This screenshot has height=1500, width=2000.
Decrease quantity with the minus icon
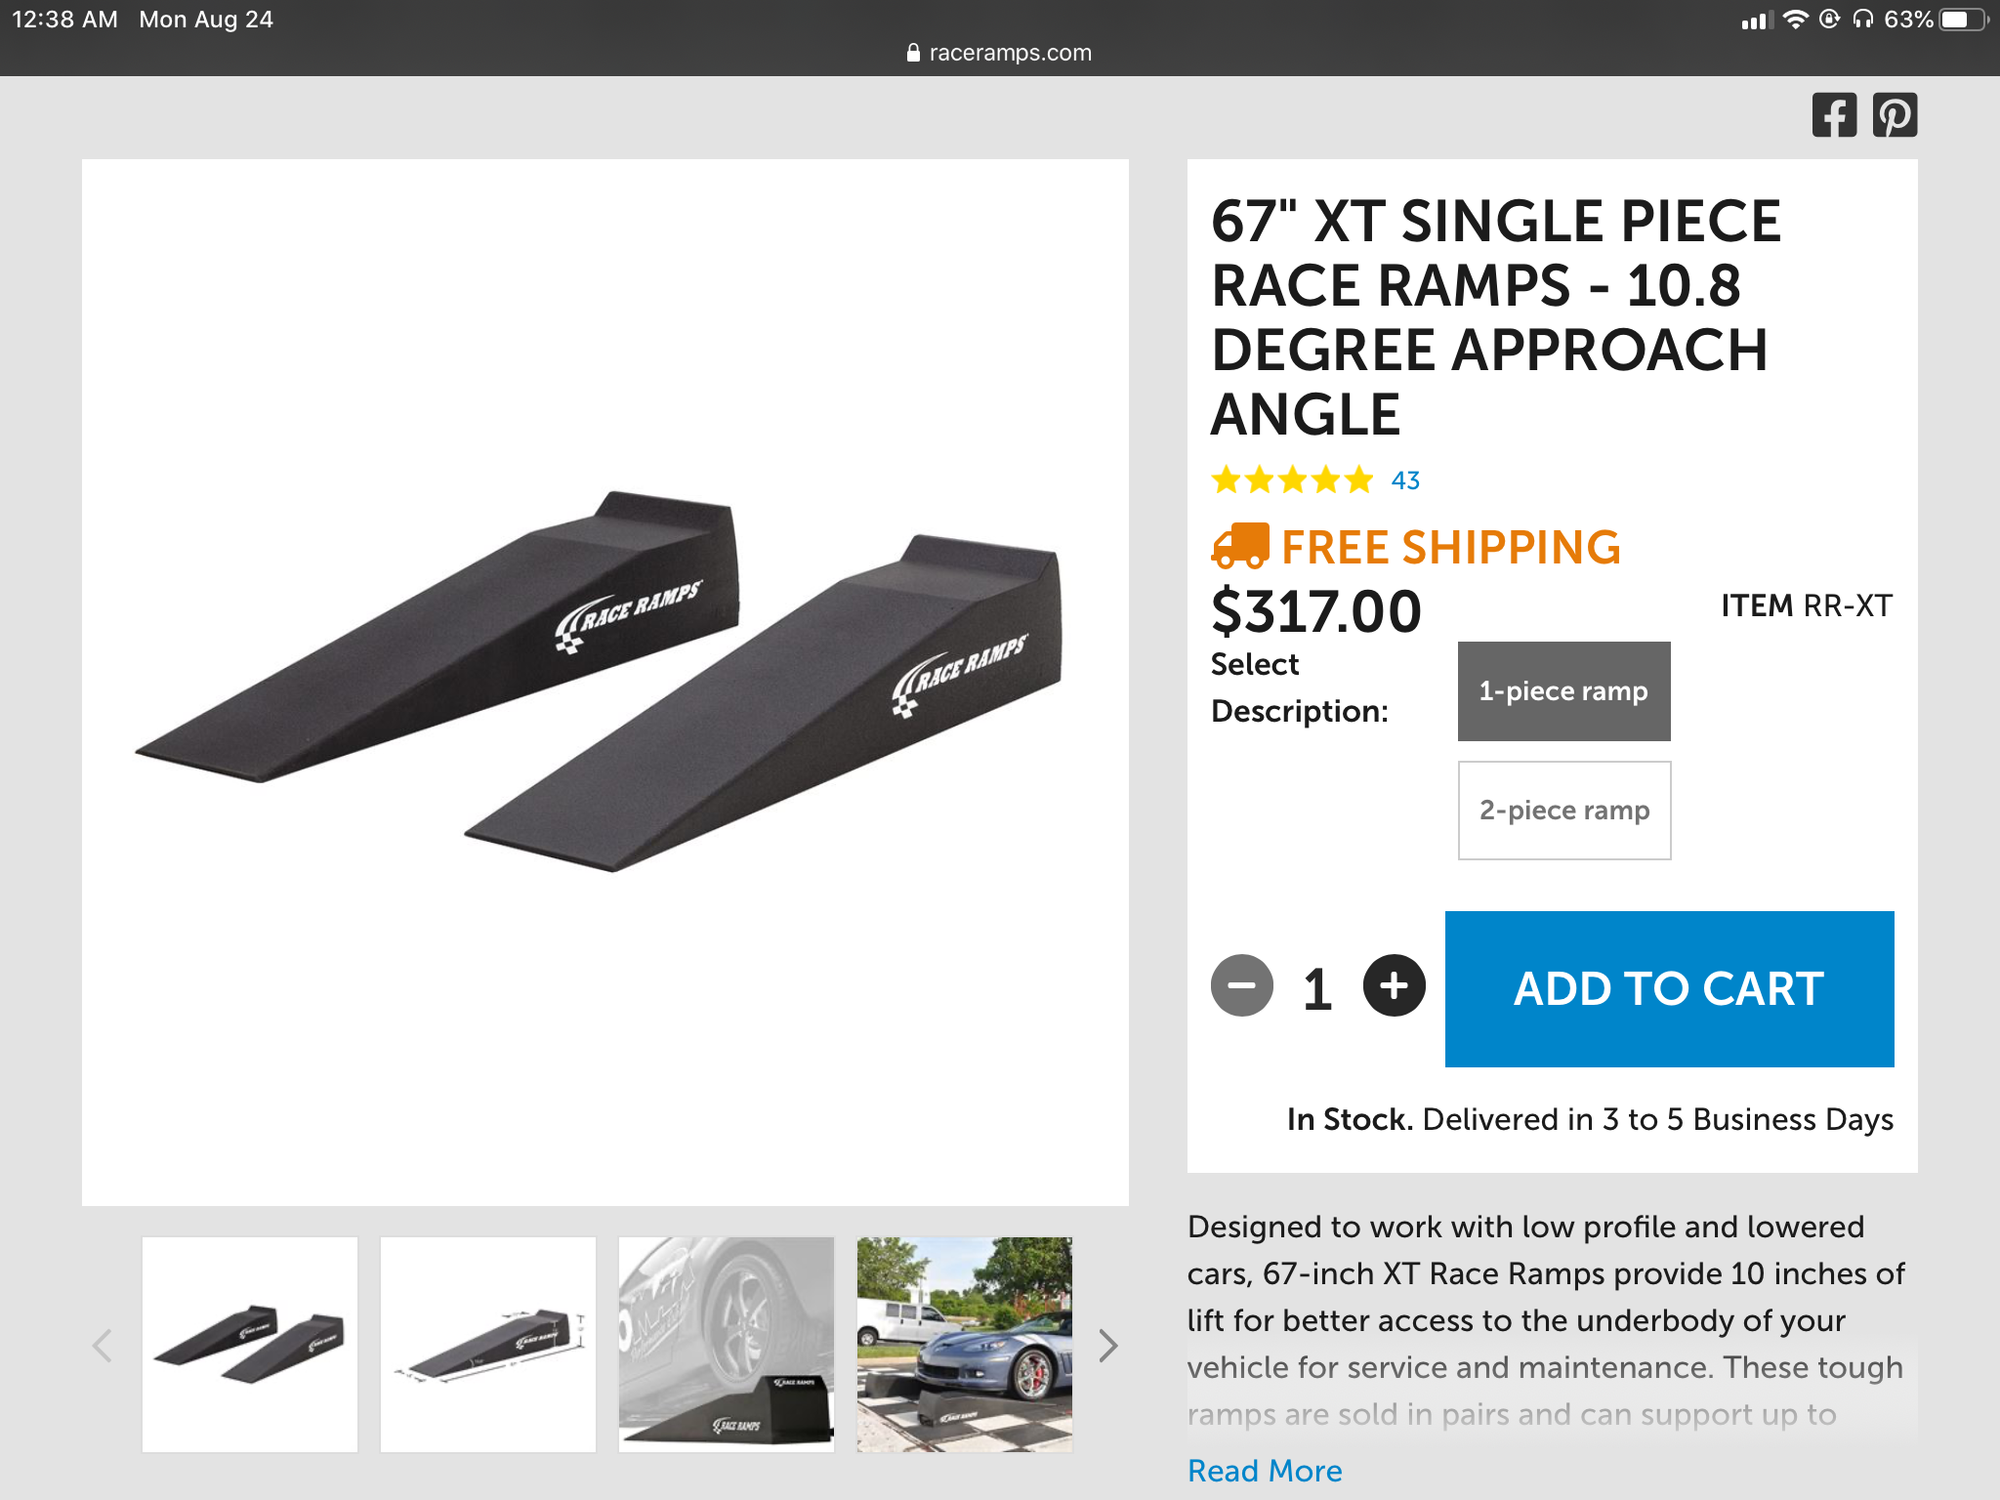pos(1243,987)
